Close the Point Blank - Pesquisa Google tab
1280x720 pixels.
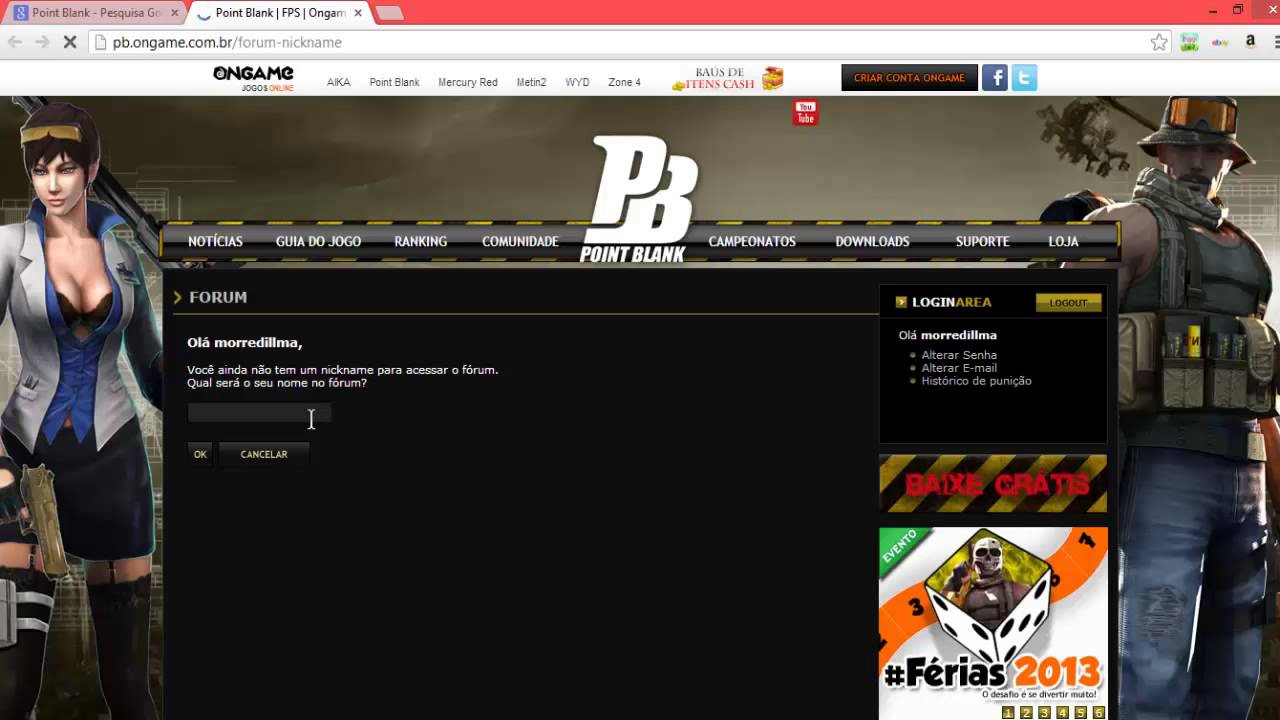pos(174,13)
